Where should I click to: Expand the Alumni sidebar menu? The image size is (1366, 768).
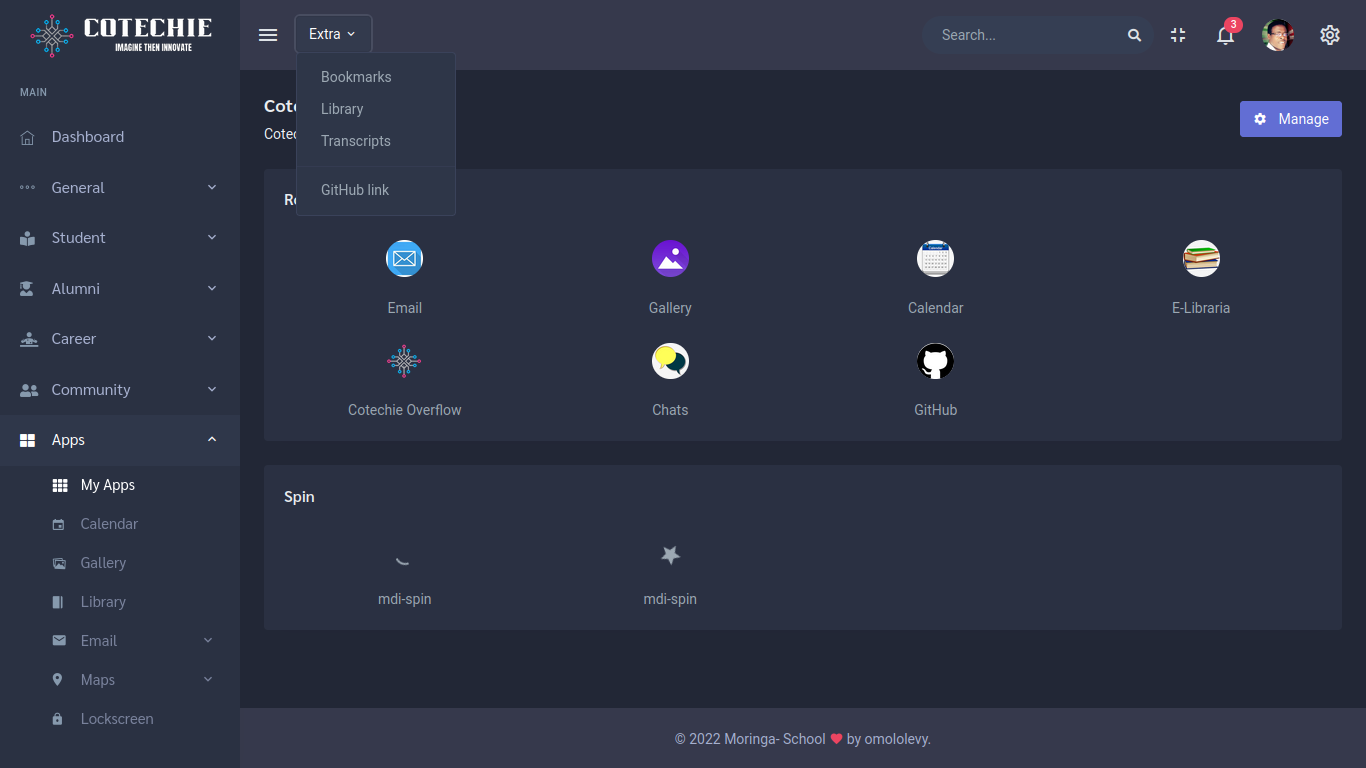pos(120,289)
